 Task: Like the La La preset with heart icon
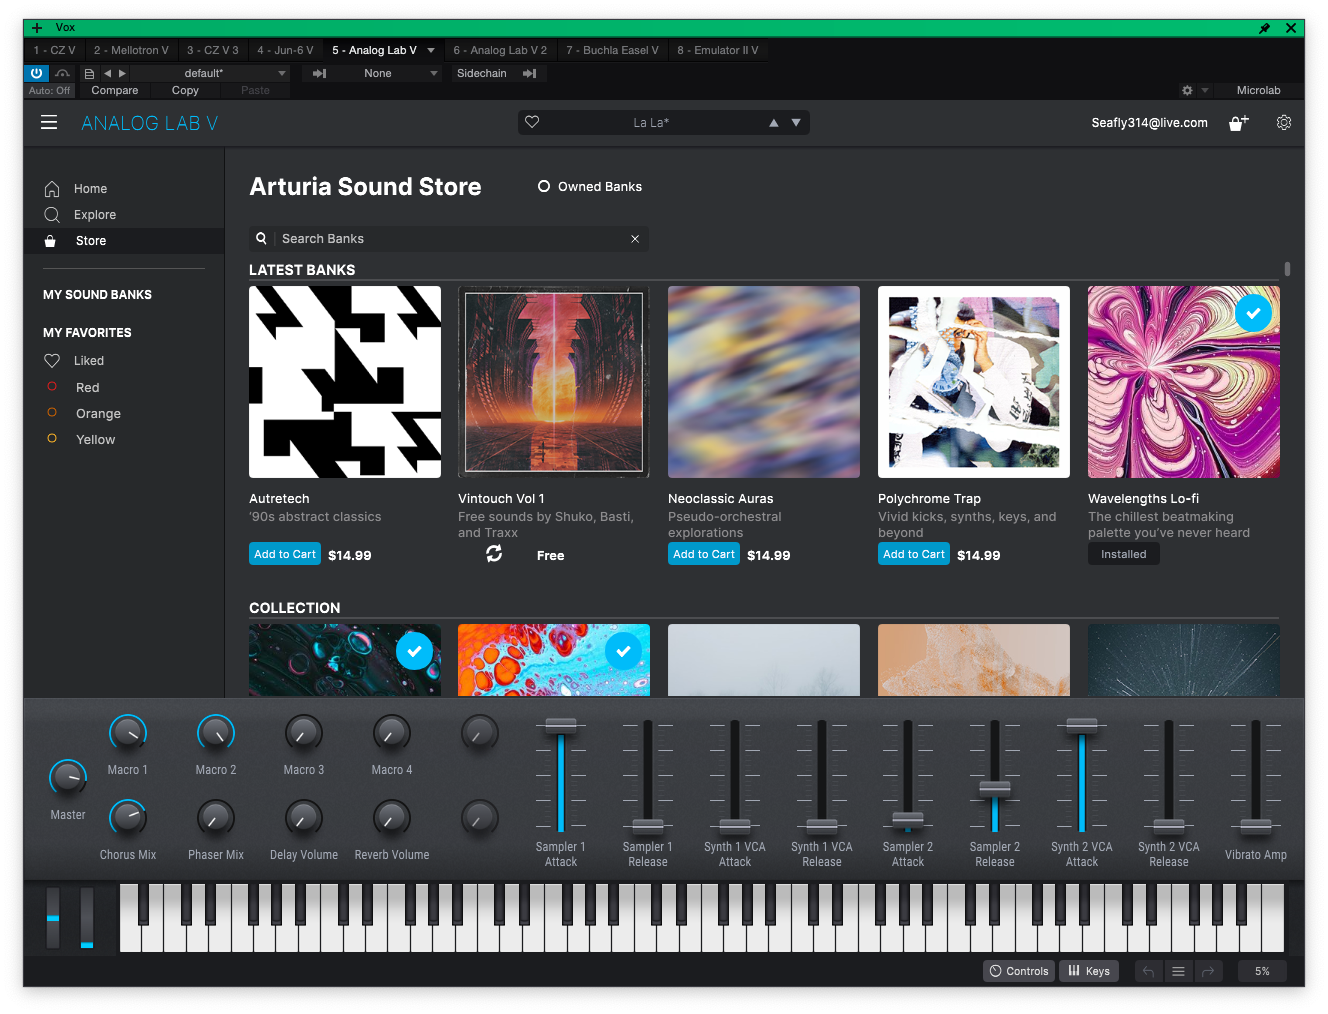[x=532, y=122]
